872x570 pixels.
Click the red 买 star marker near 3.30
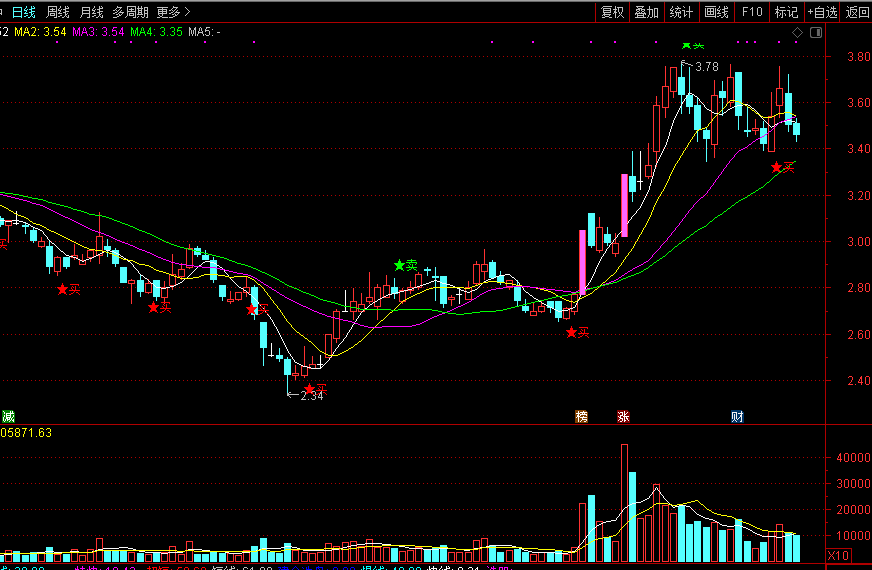click(x=782, y=167)
